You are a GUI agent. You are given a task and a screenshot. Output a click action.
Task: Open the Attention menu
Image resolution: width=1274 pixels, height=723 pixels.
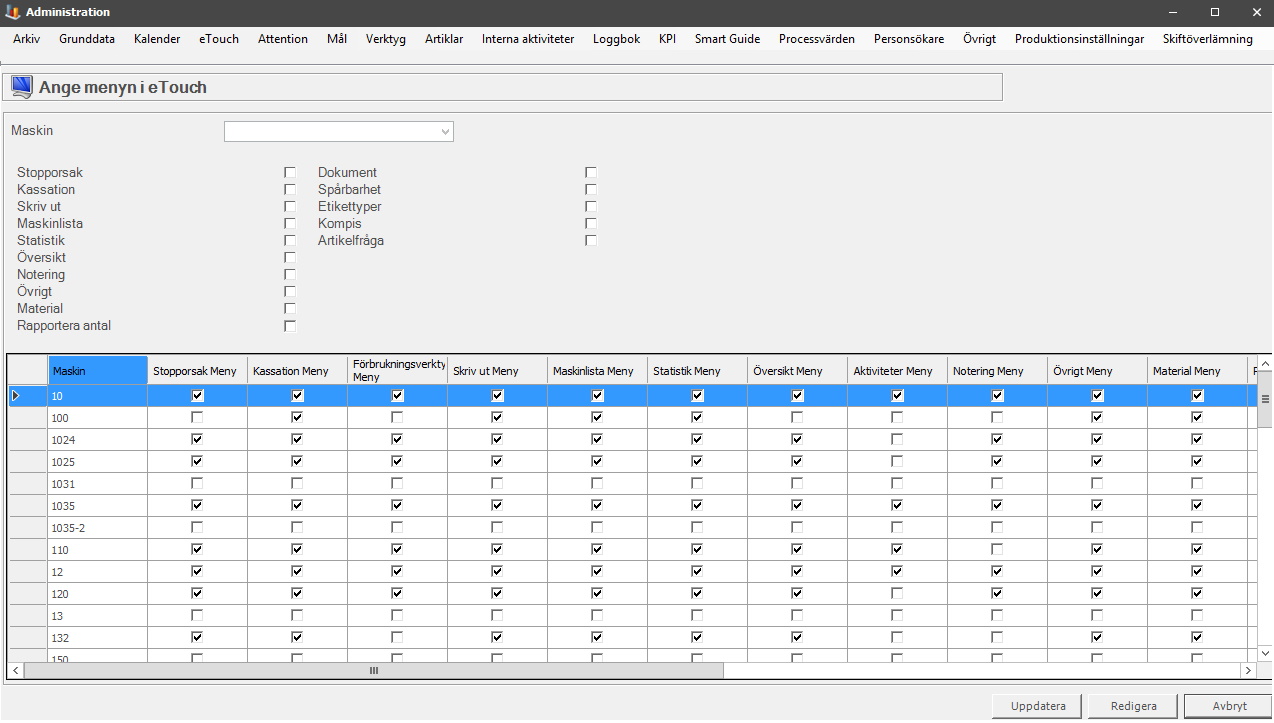[283, 39]
